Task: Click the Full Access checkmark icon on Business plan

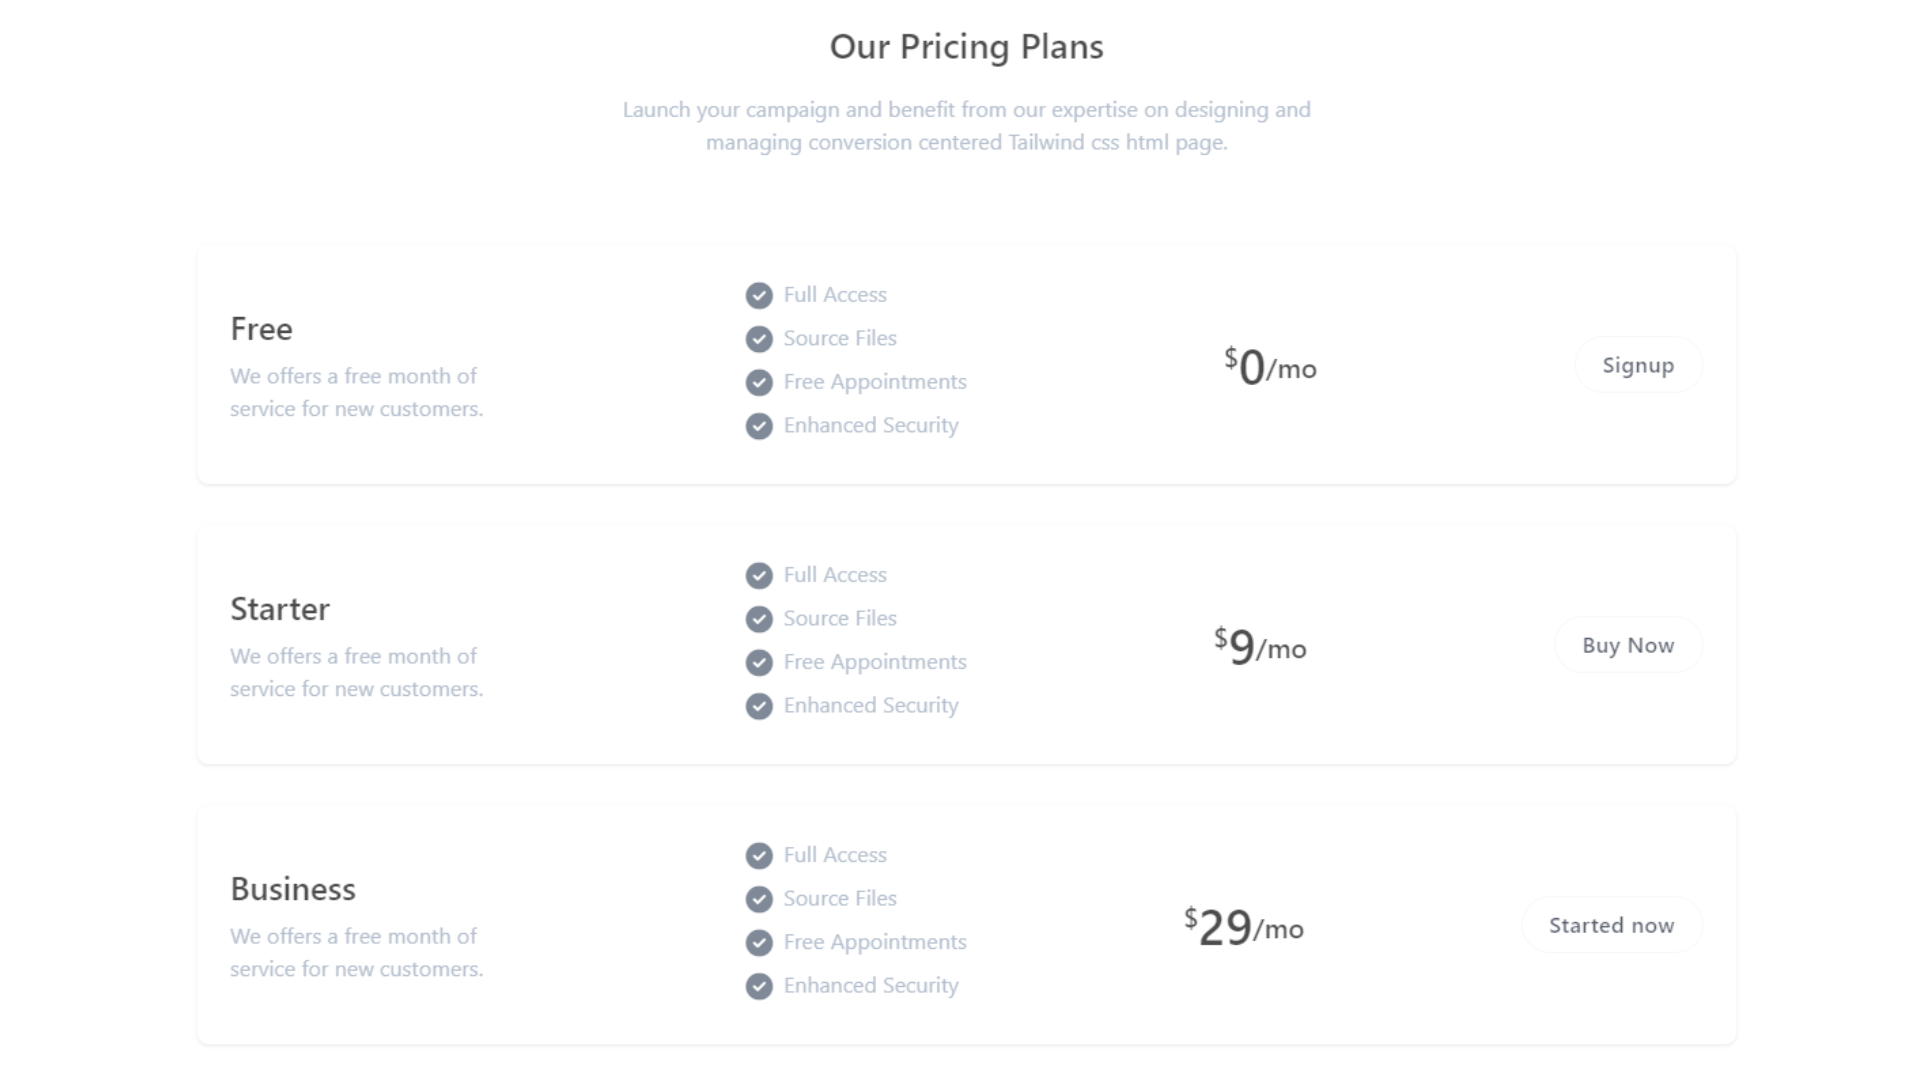Action: click(760, 855)
